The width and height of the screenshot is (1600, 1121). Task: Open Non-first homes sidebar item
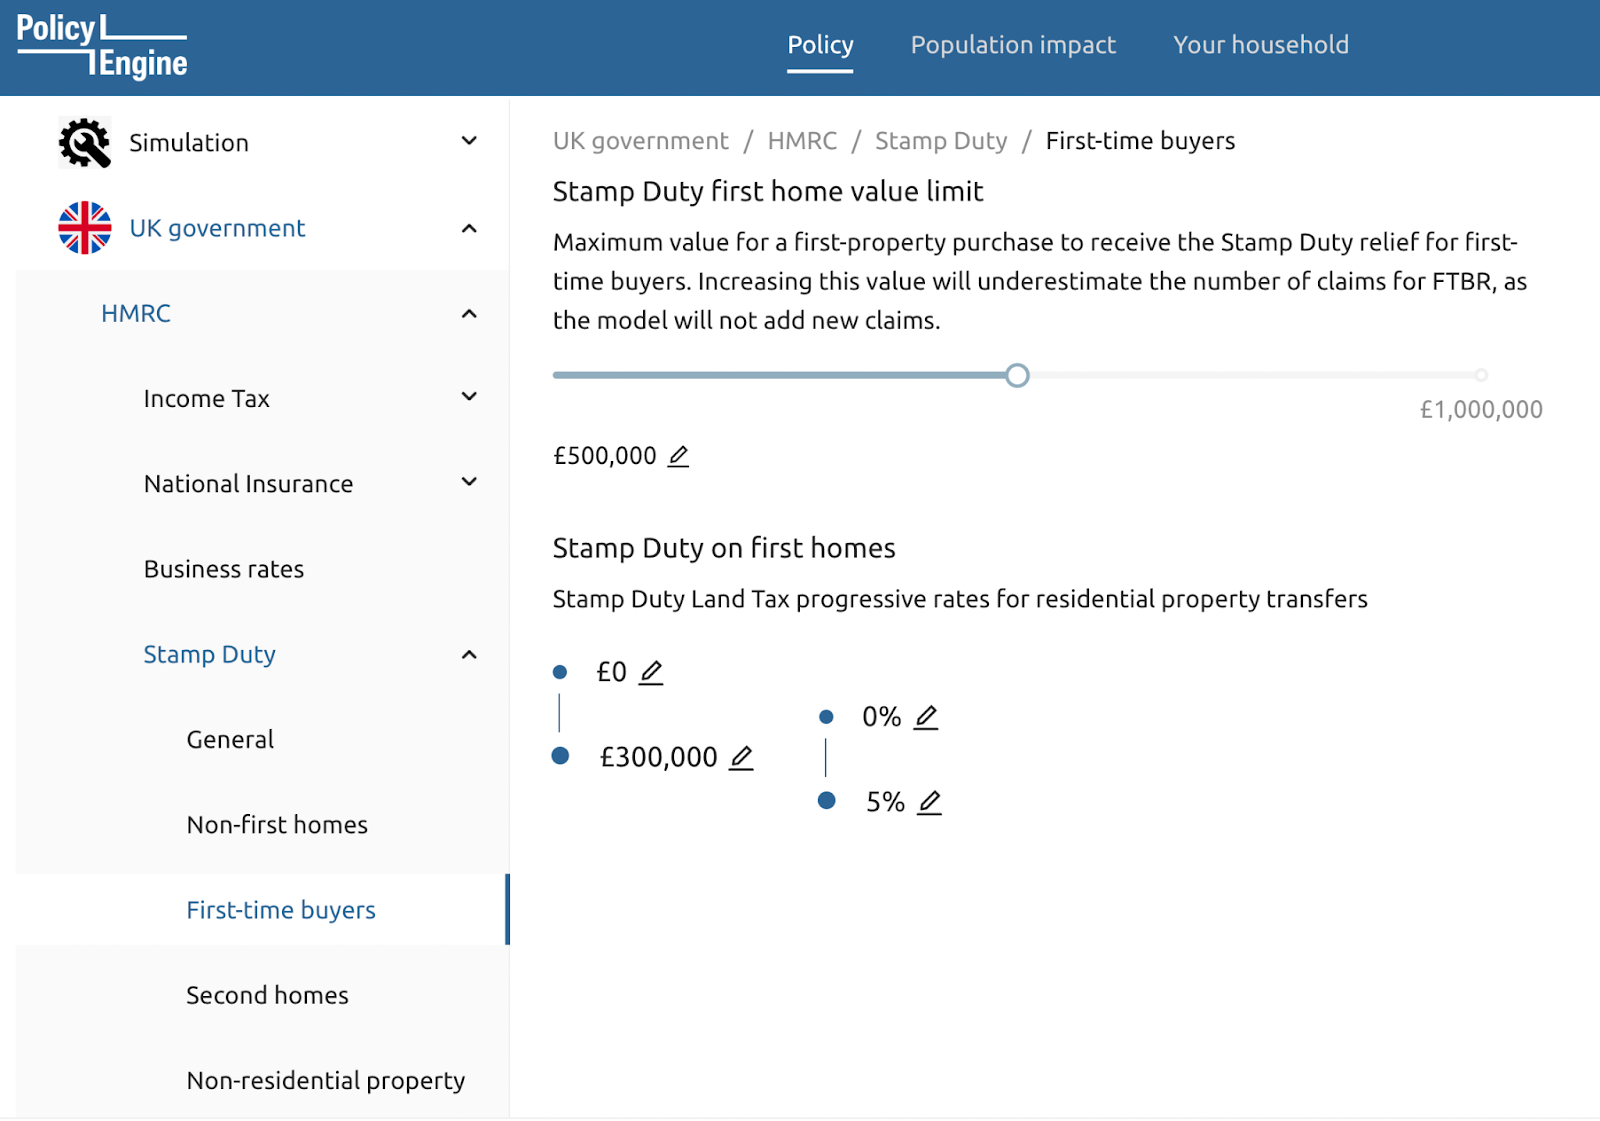point(277,825)
